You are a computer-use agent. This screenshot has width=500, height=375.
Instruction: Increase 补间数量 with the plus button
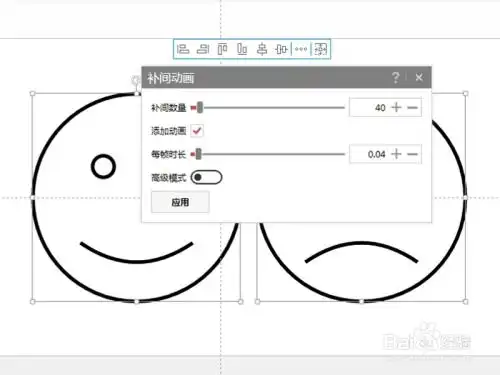pyautogui.click(x=396, y=107)
